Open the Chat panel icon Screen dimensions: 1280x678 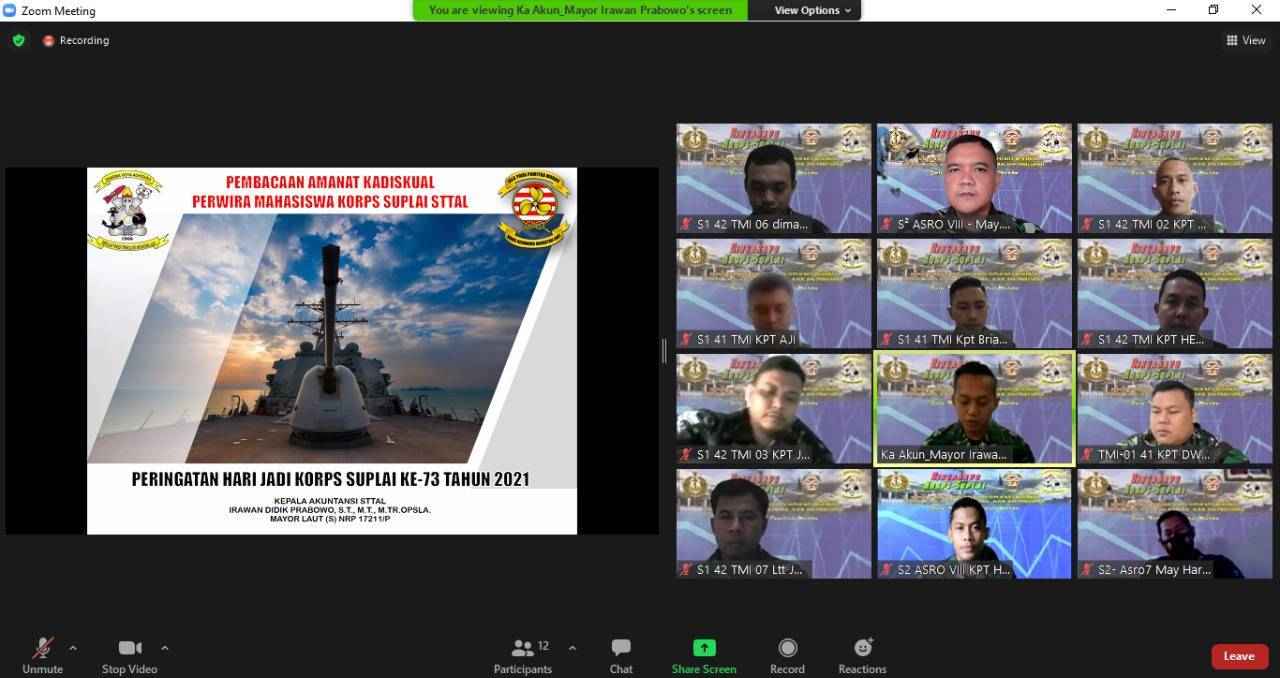(x=621, y=648)
